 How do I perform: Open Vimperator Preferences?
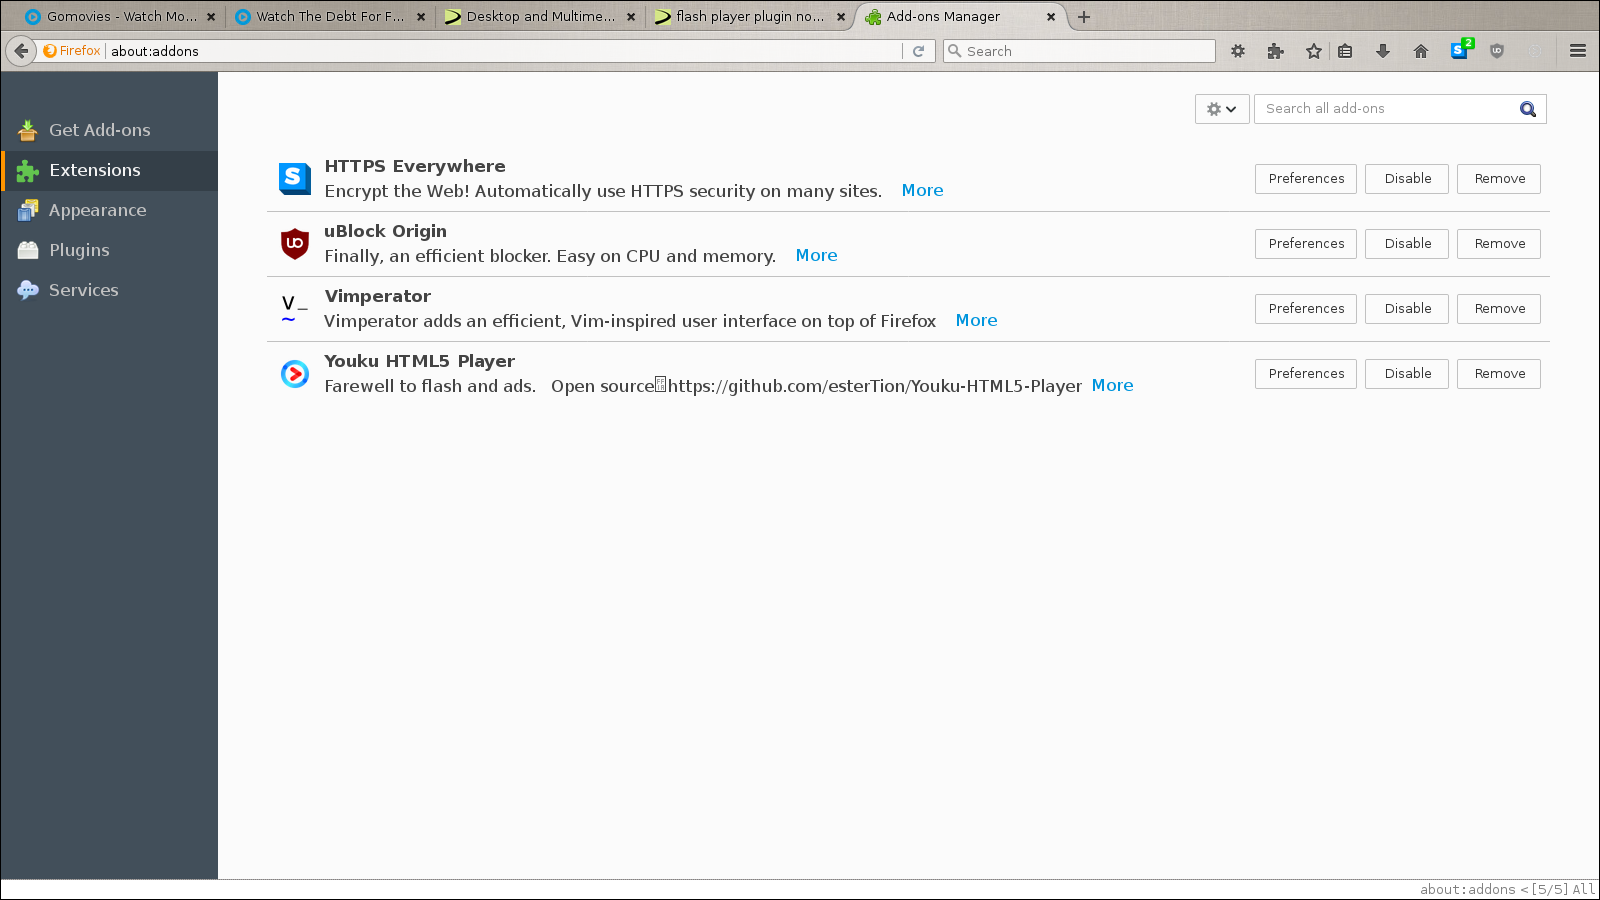coord(1306,309)
